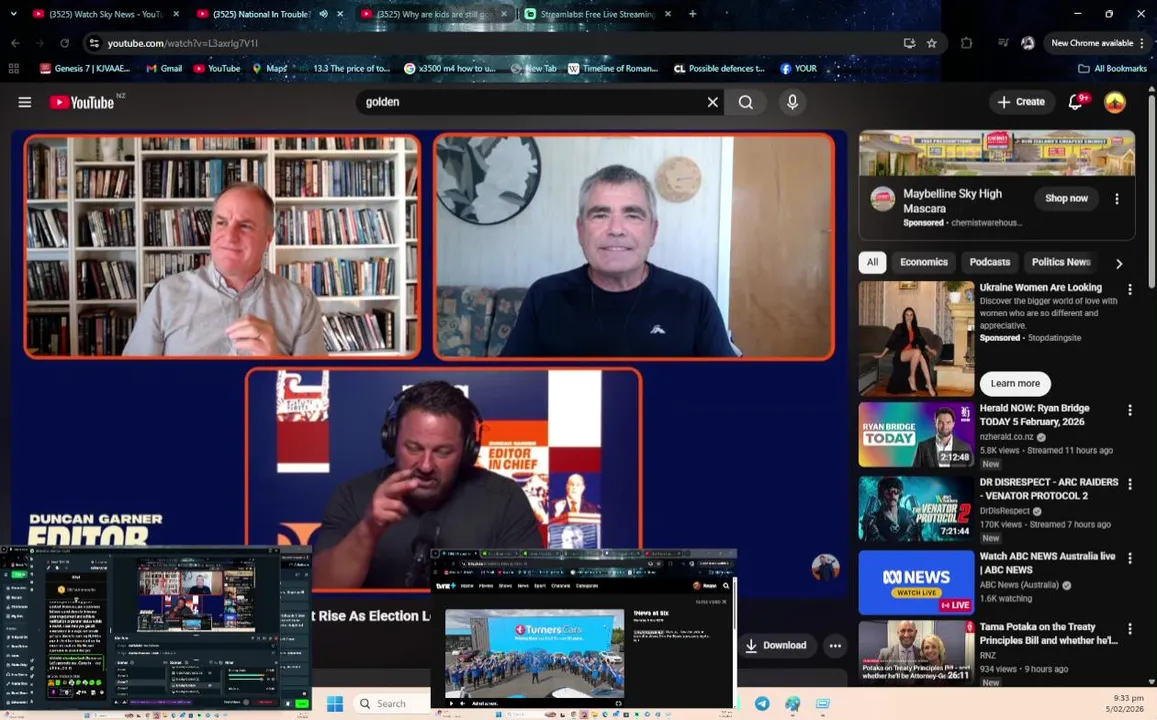Open the Apps grid in bookmarks bar
This screenshot has height=720, width=1157.
click(x=13, y=69)
